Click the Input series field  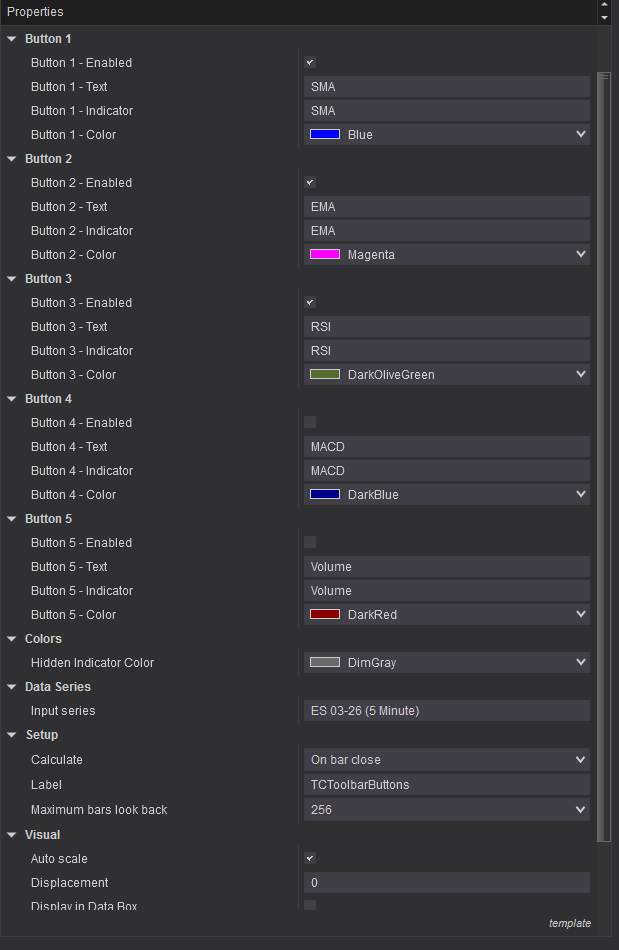446,711
